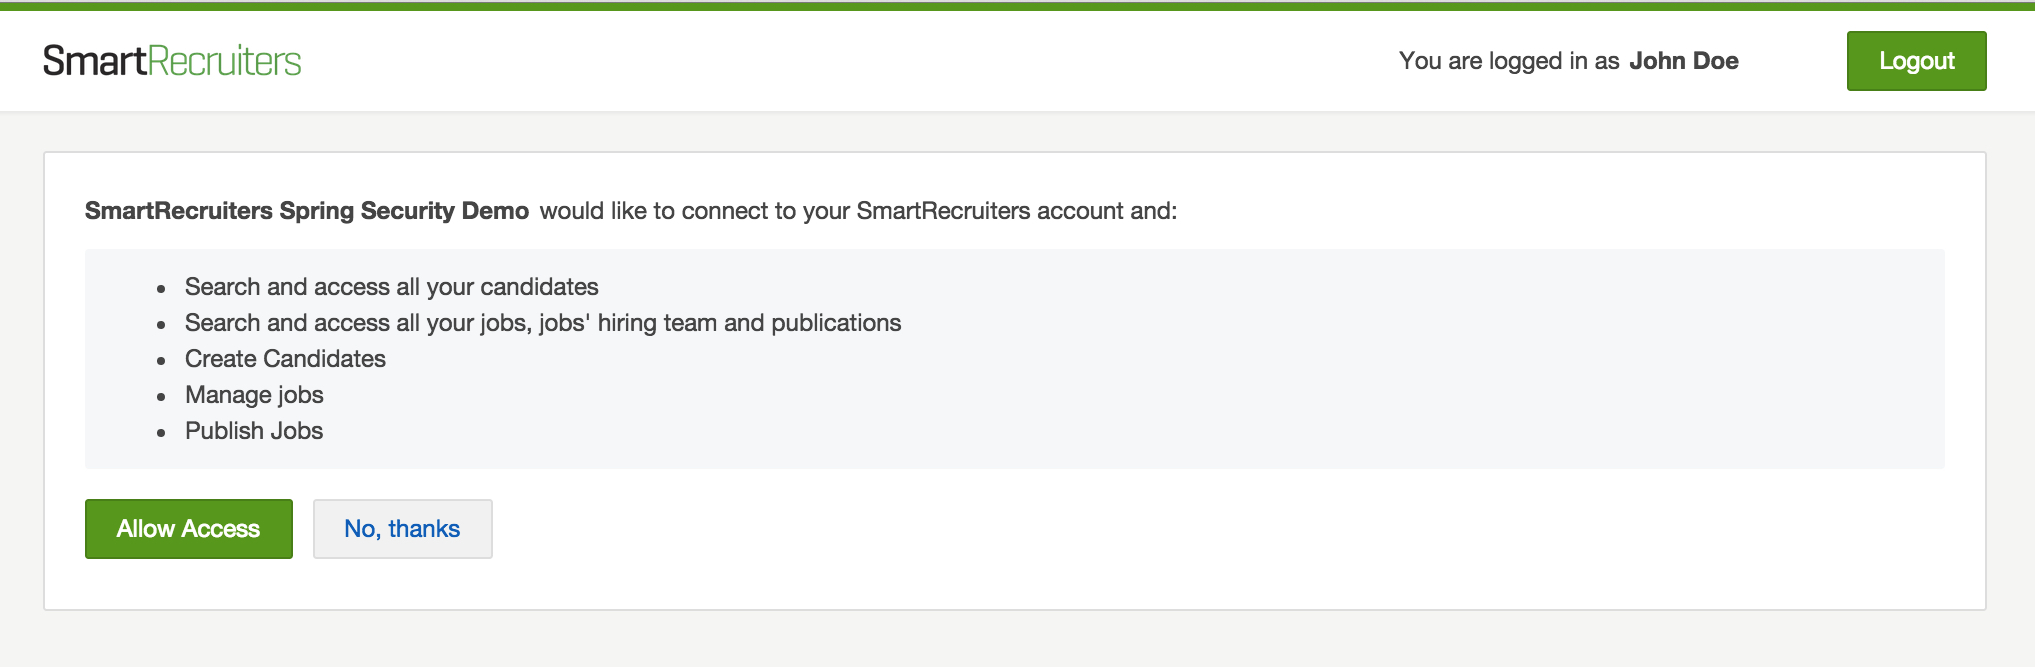Click the jobs' hiring team and publications item
The width and height of the screenshot is (2035, 667).
pos(543,323)
